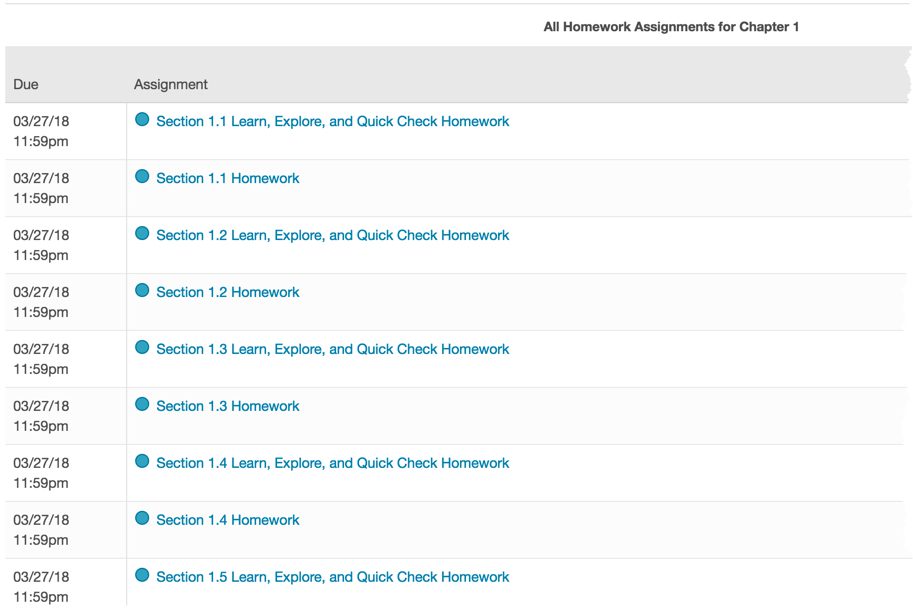Click the dot next to Section 1.2 Learn assignment
The height and width of the screenshot is (614, 913).
click(141, 234)
